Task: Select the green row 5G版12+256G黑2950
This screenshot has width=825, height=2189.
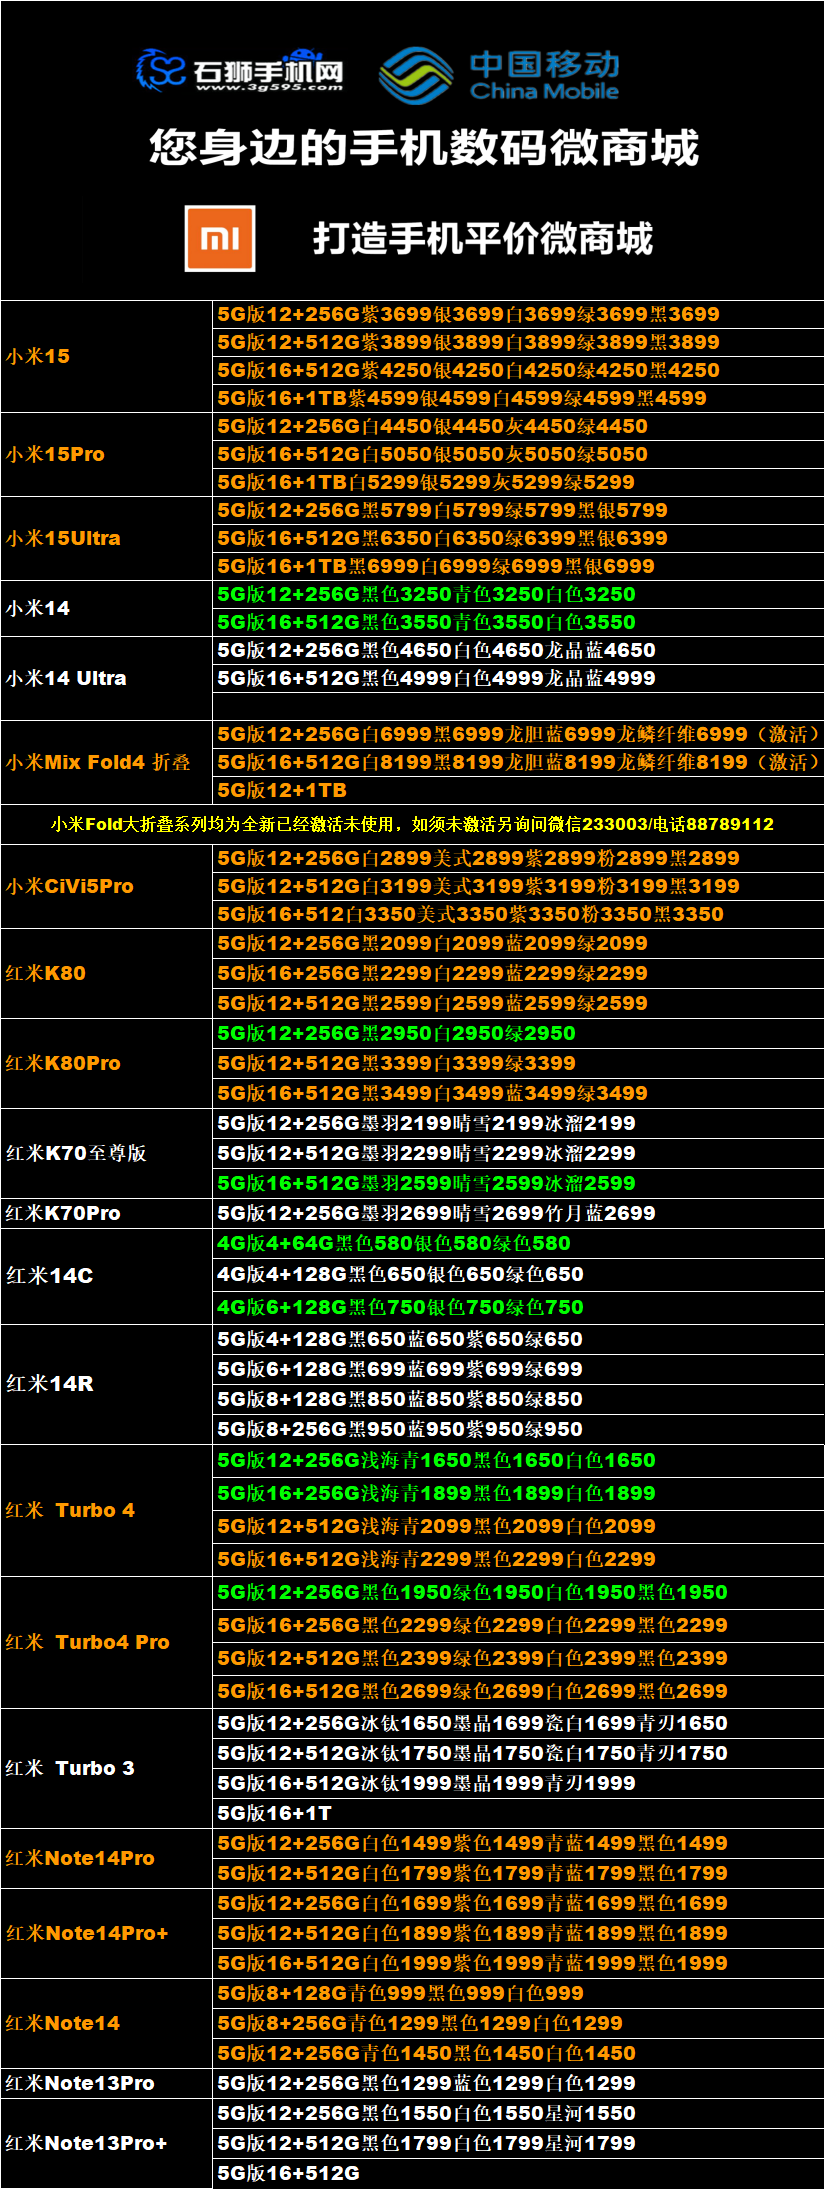Action: click(519, 1033)
